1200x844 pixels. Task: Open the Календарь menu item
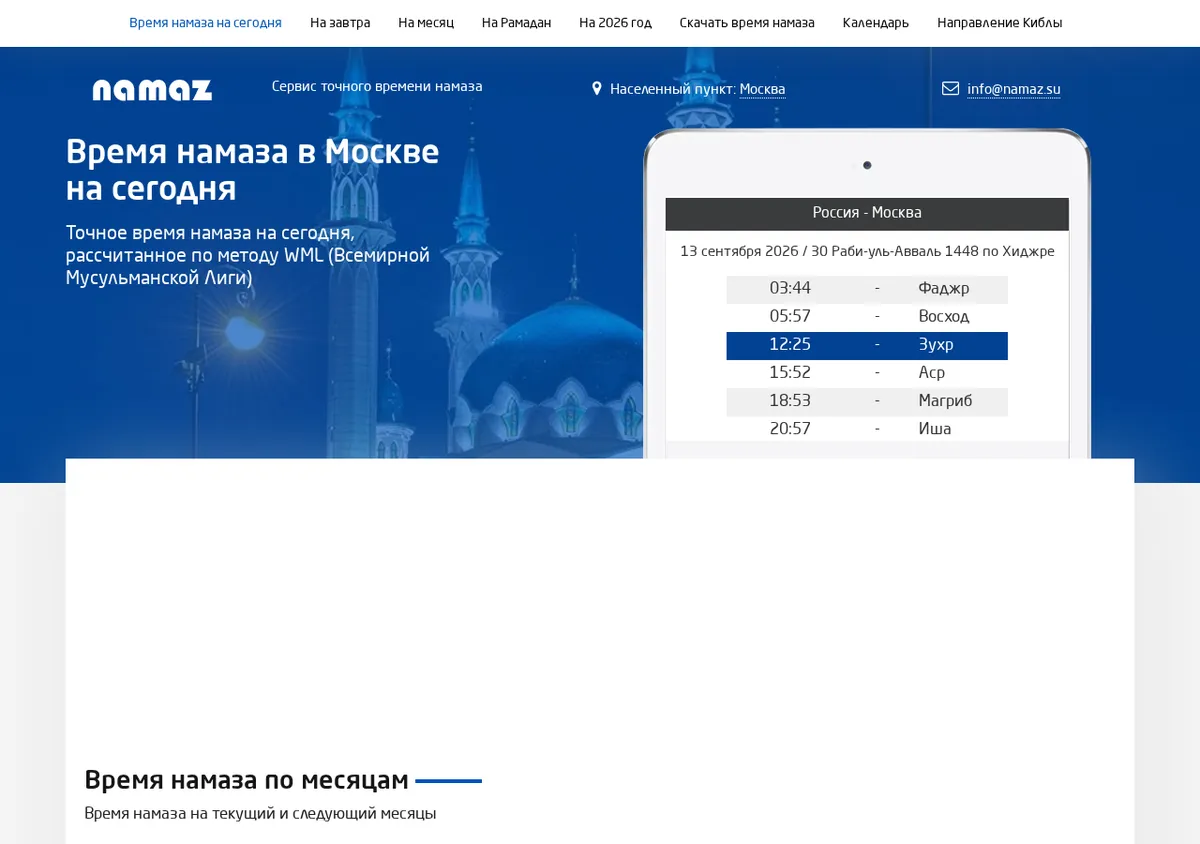(876, 23)
